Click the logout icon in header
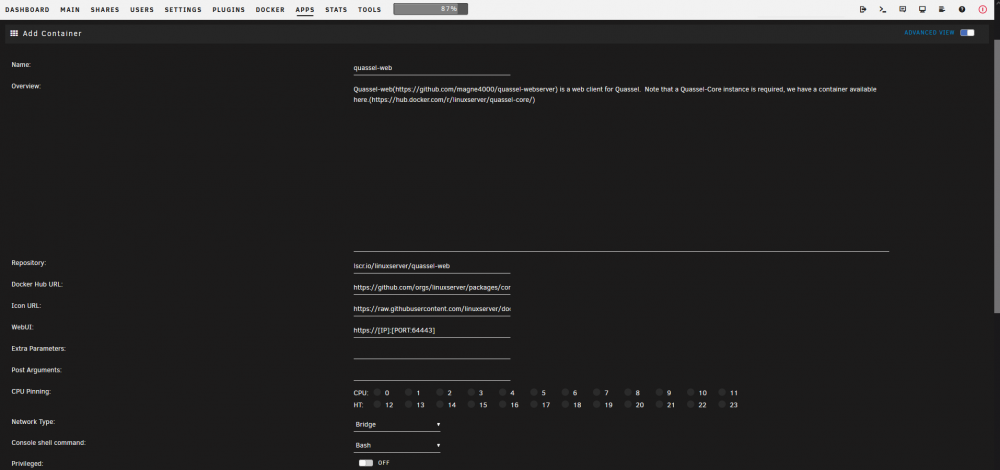1000x470 pixels. (x=863, y=10)
